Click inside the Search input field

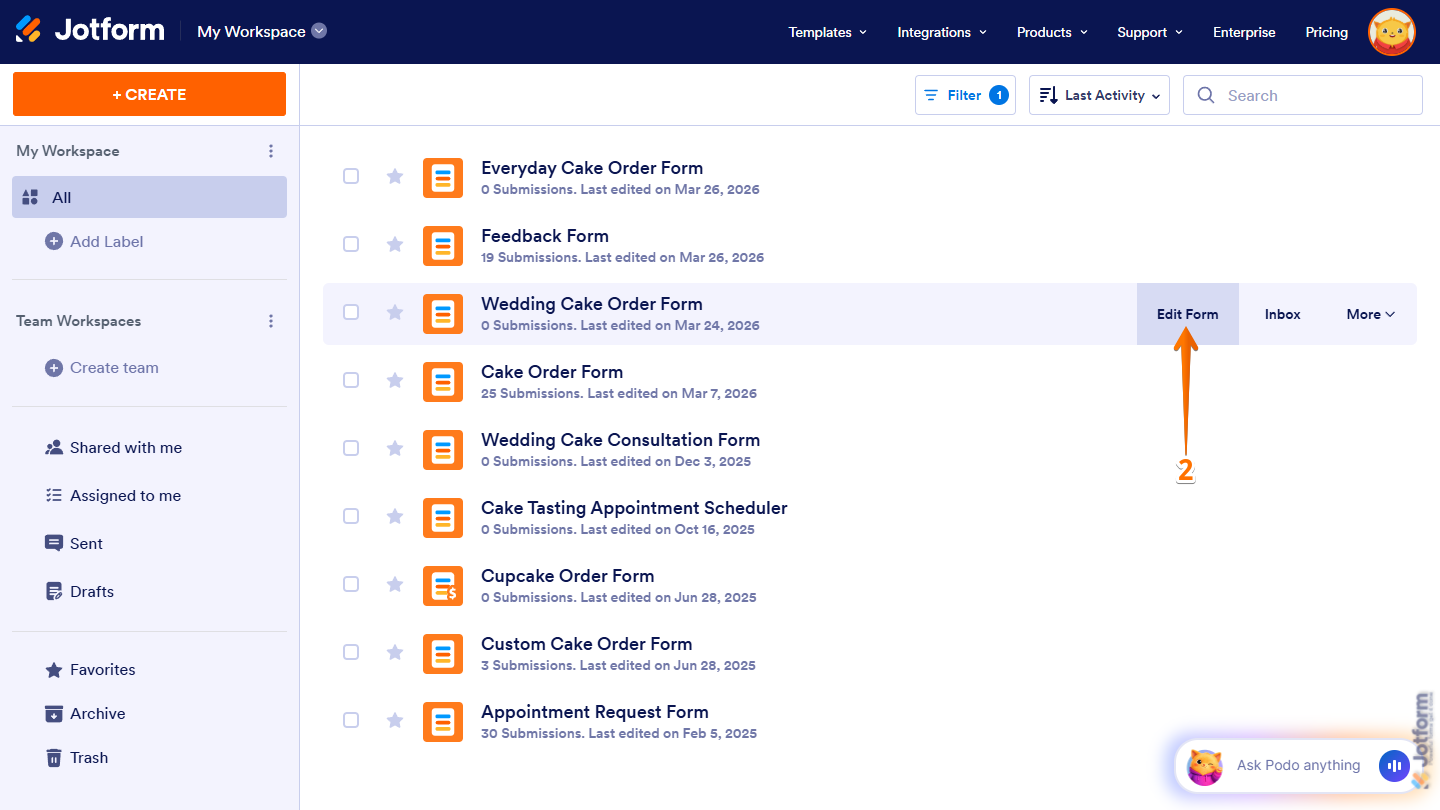point(1300,95)
